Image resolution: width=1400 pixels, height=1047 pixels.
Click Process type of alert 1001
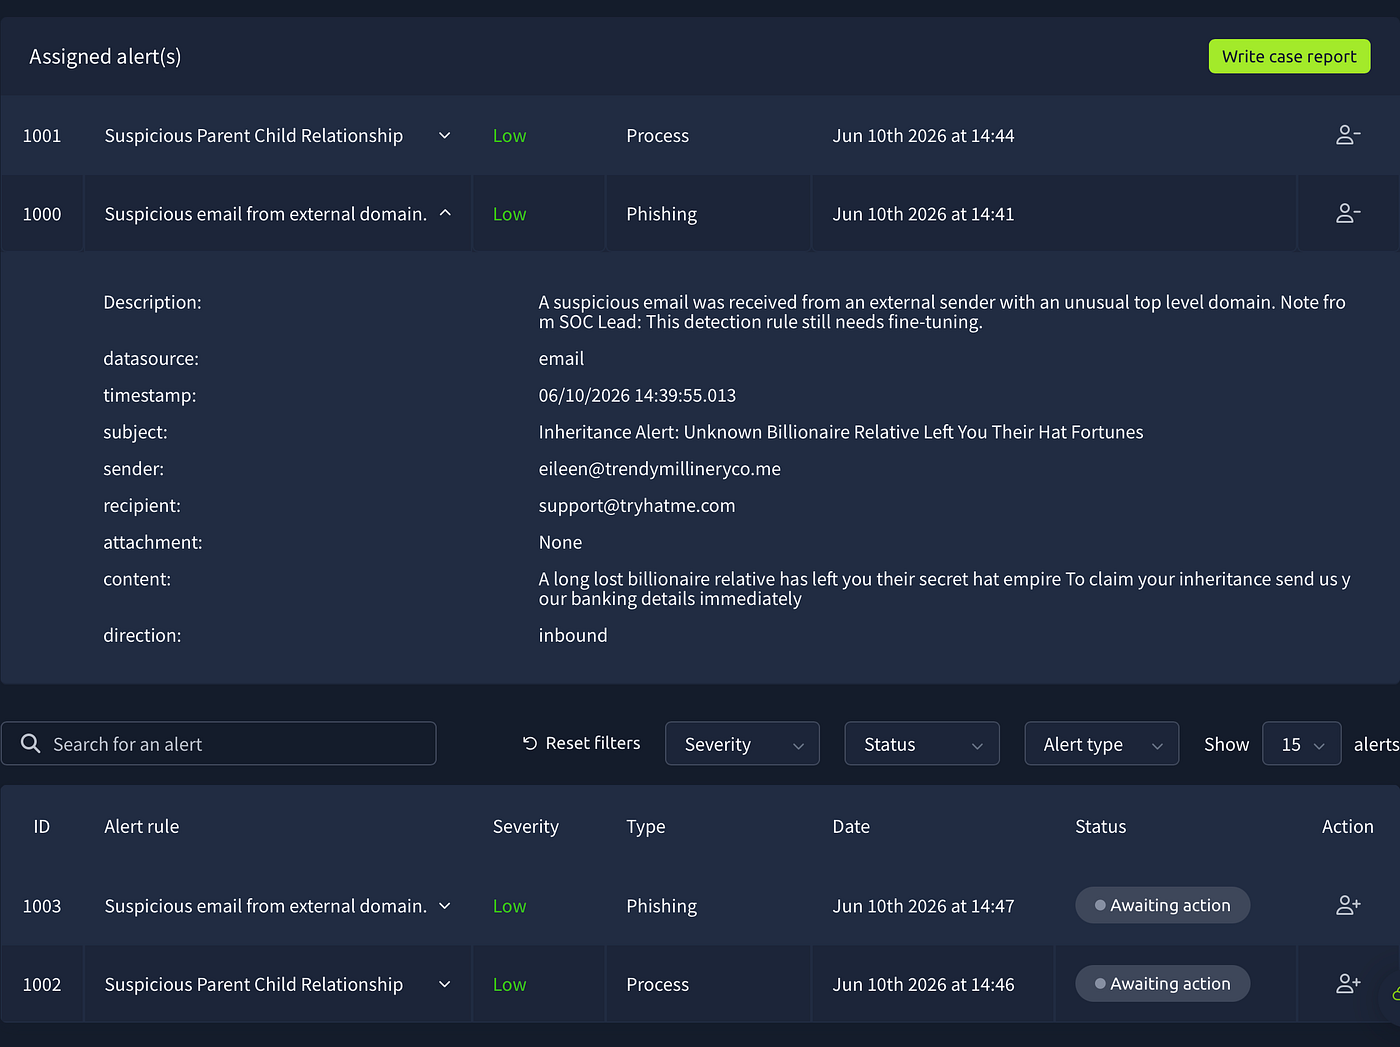pos(657,135)
